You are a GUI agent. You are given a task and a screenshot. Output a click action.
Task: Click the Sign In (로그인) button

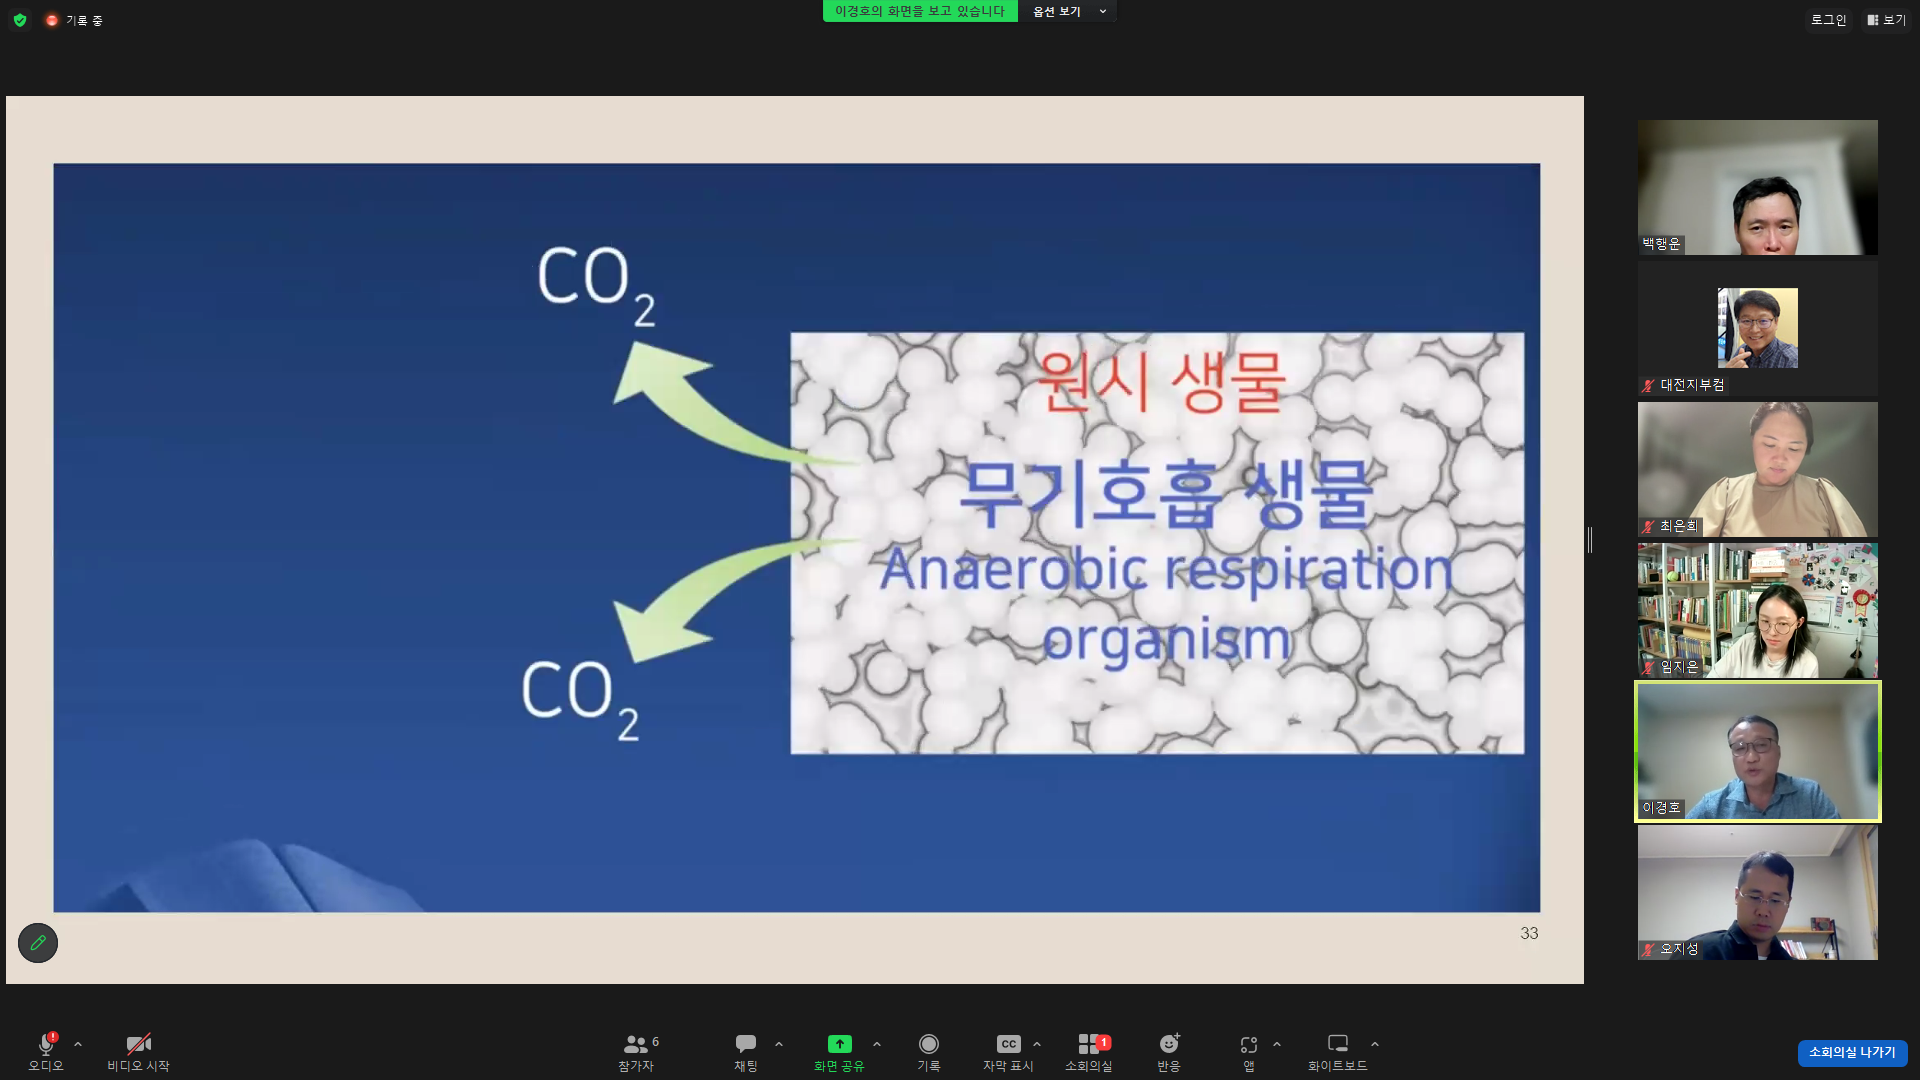pyautogui.click(x=1828, y=20)
